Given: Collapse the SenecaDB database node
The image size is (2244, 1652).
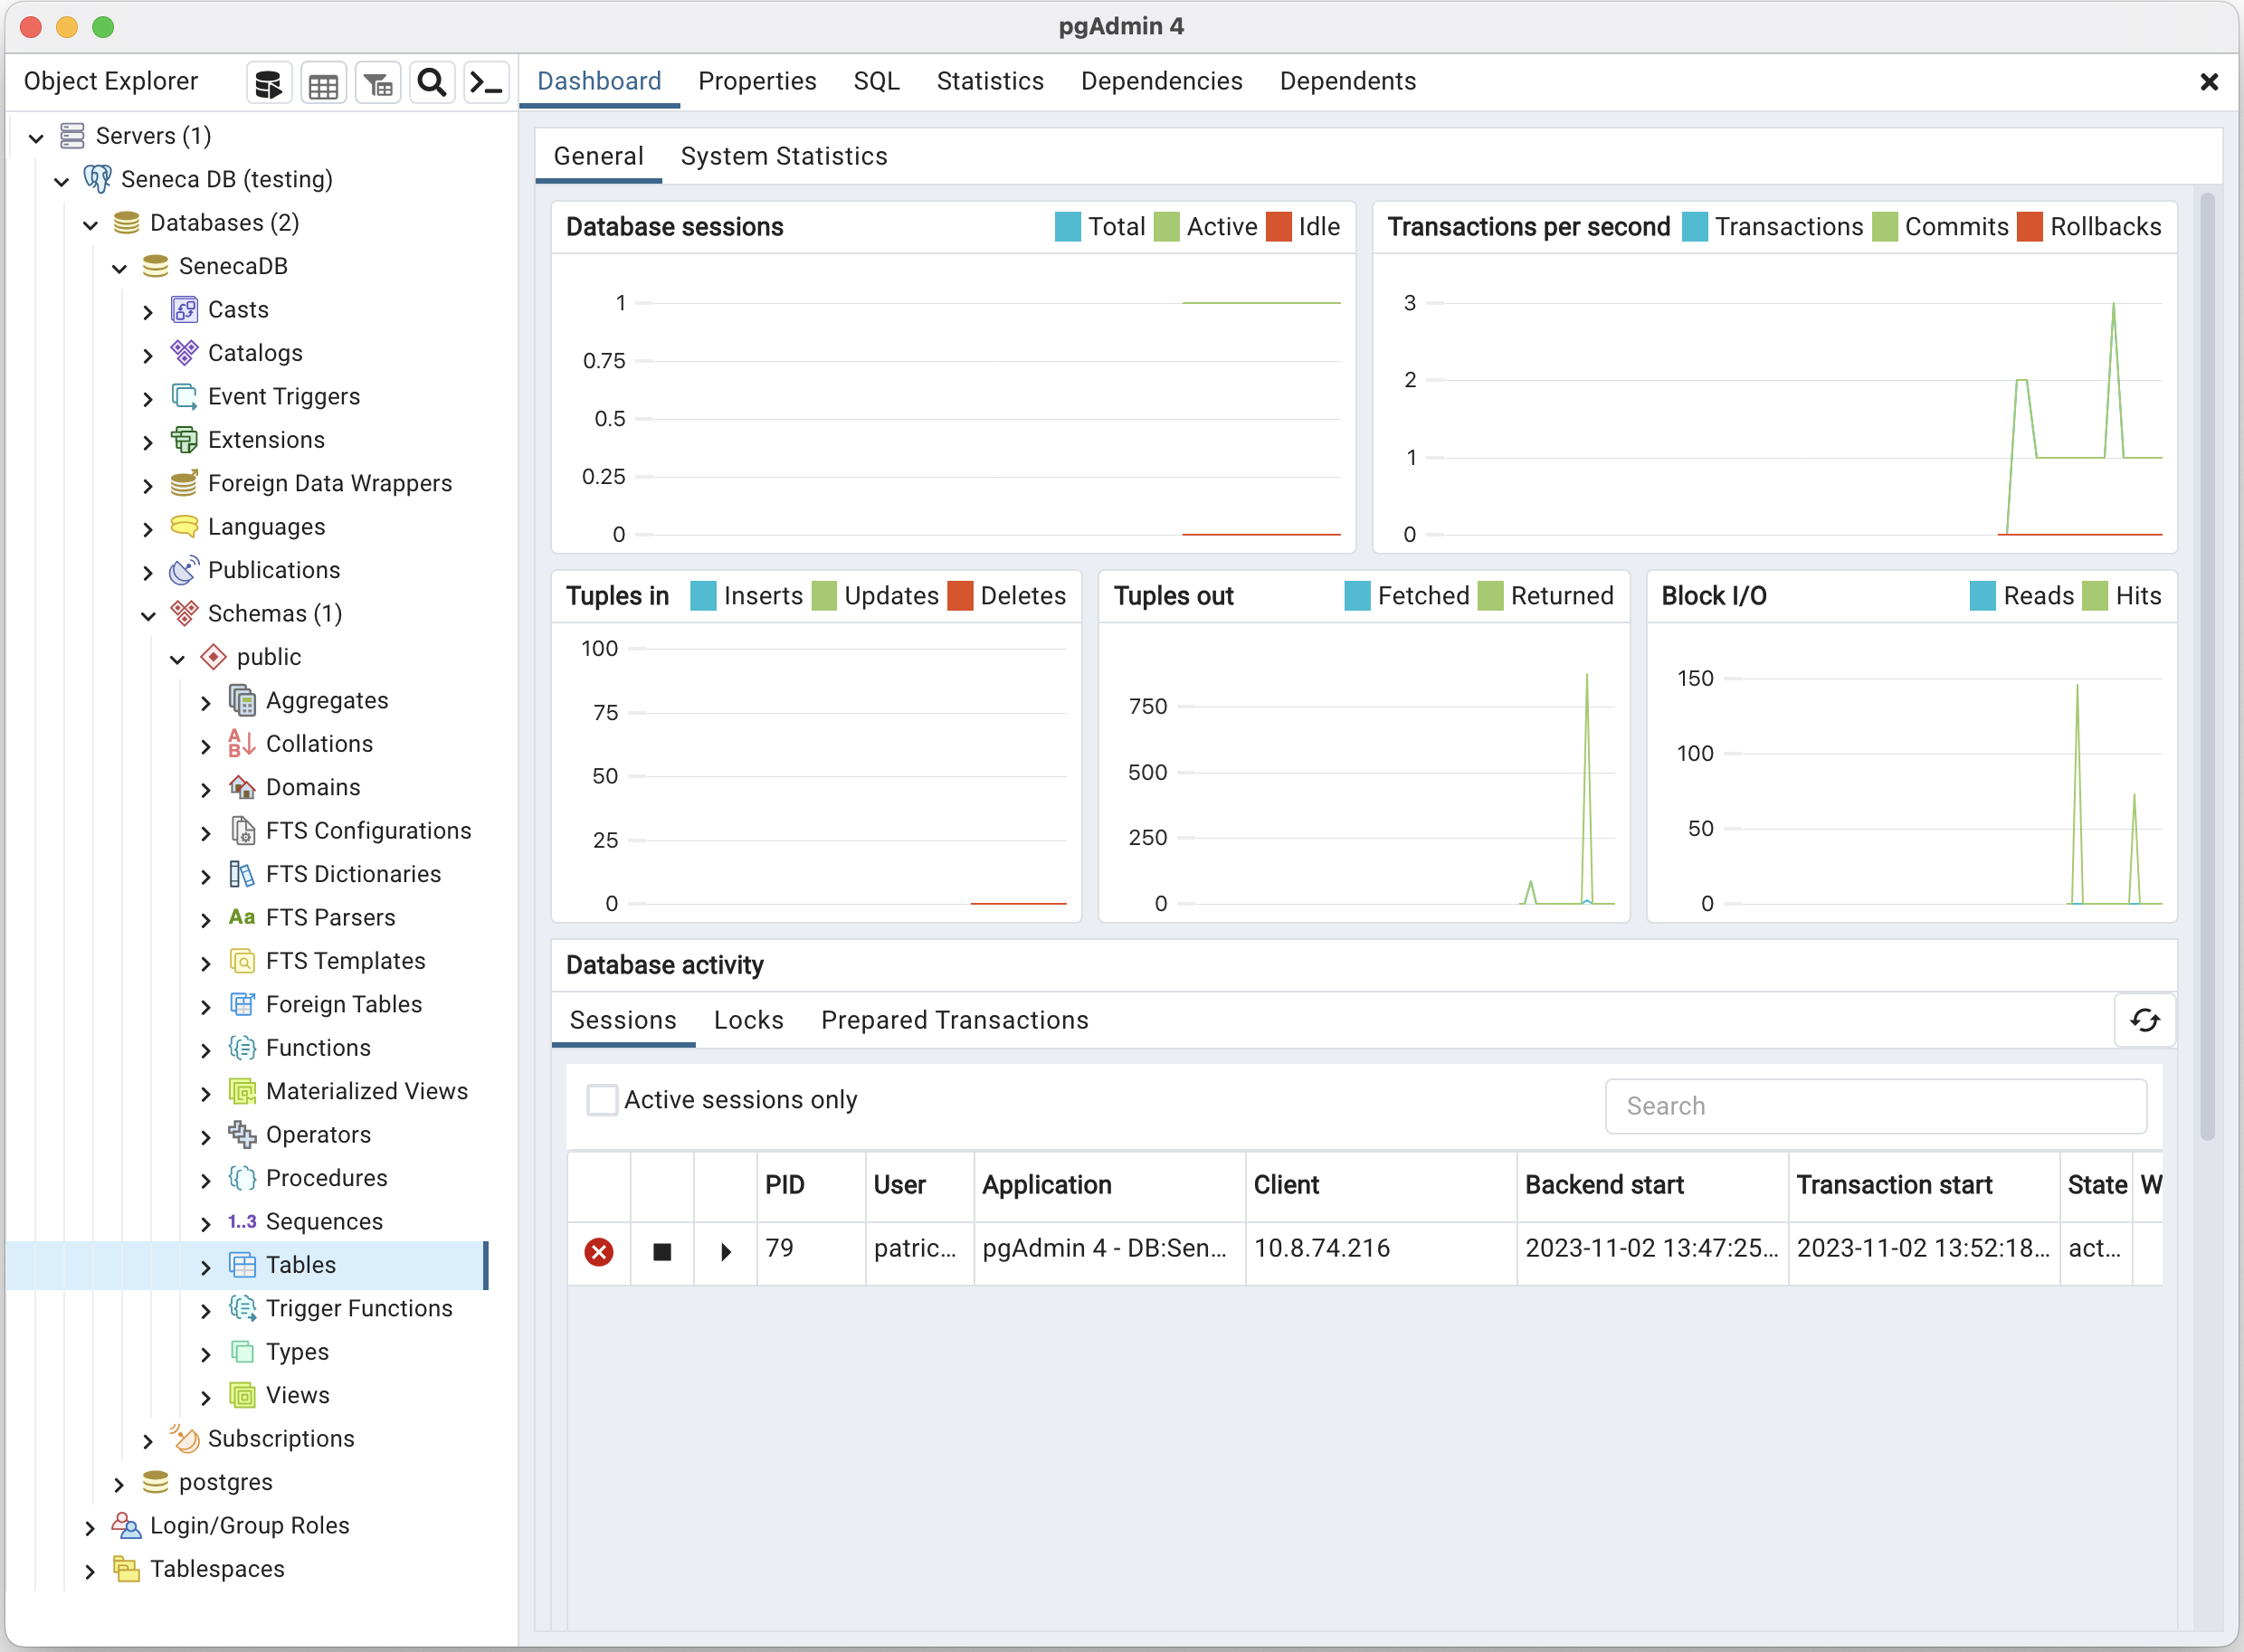Looking at the screenshot, I should tap(120, 268).
